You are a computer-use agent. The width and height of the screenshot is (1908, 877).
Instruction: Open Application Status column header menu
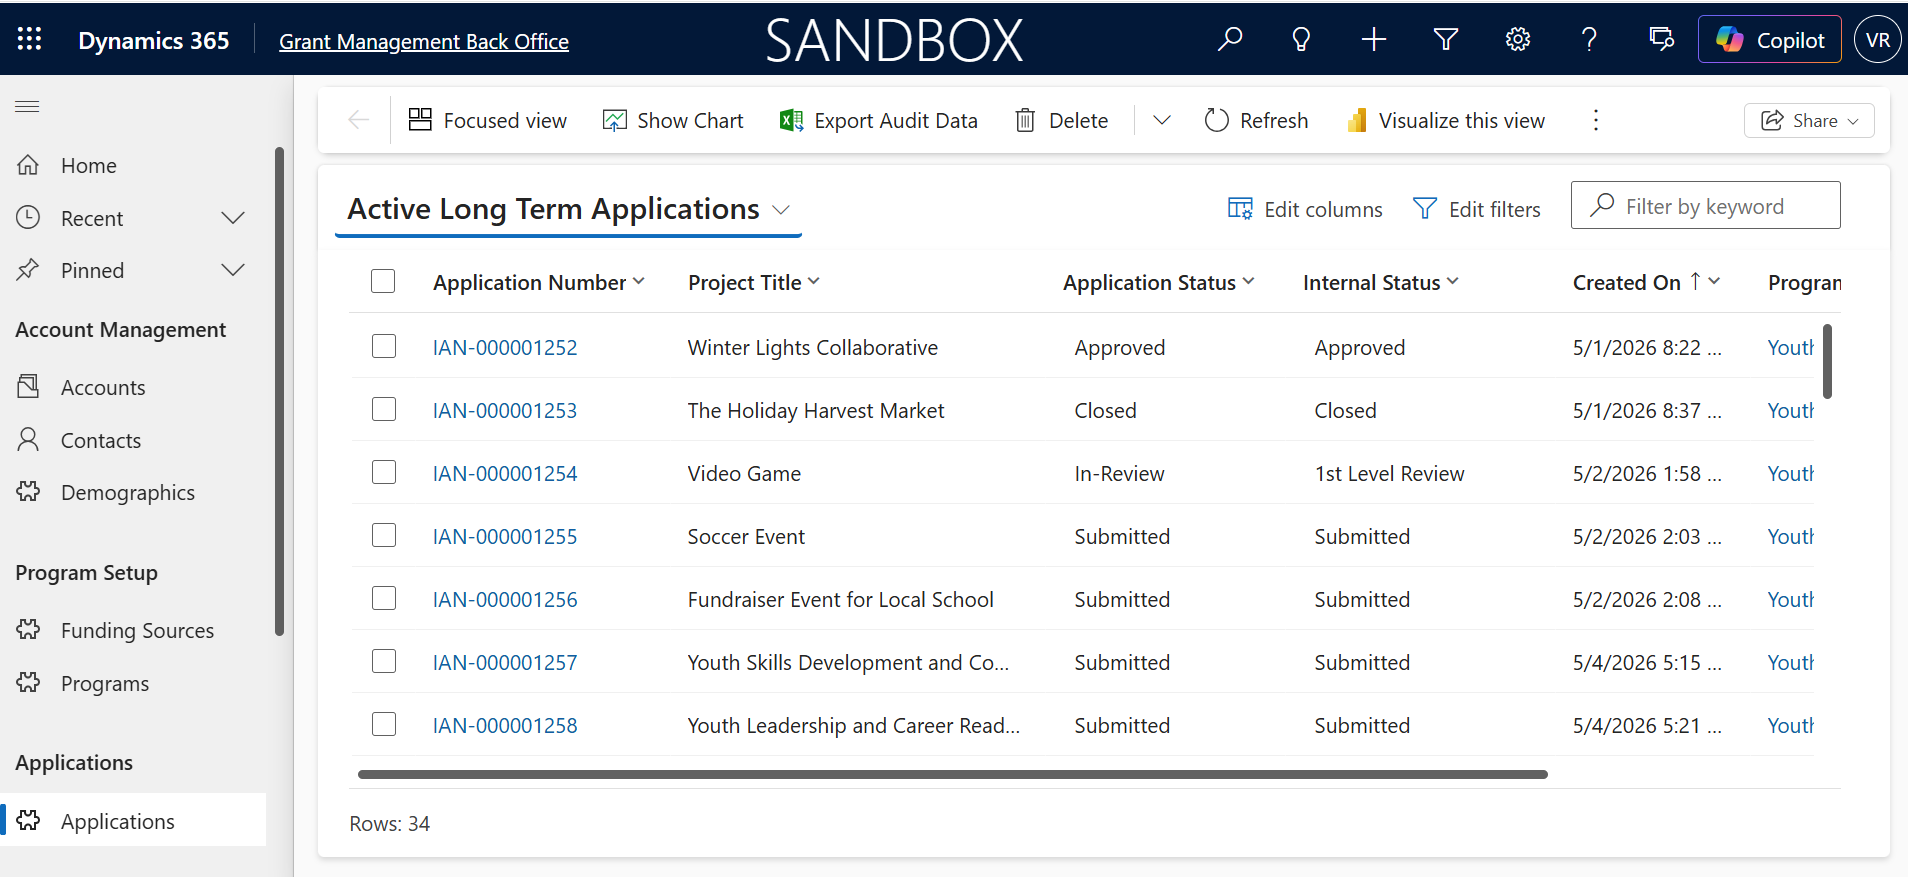tap(1159, 282)
